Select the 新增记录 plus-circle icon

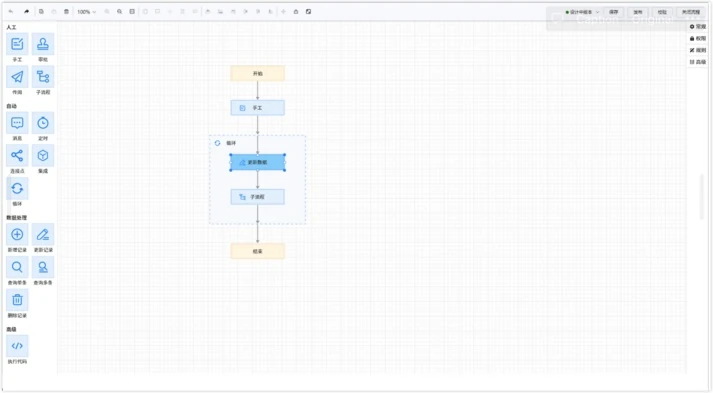tap(17, 234)
